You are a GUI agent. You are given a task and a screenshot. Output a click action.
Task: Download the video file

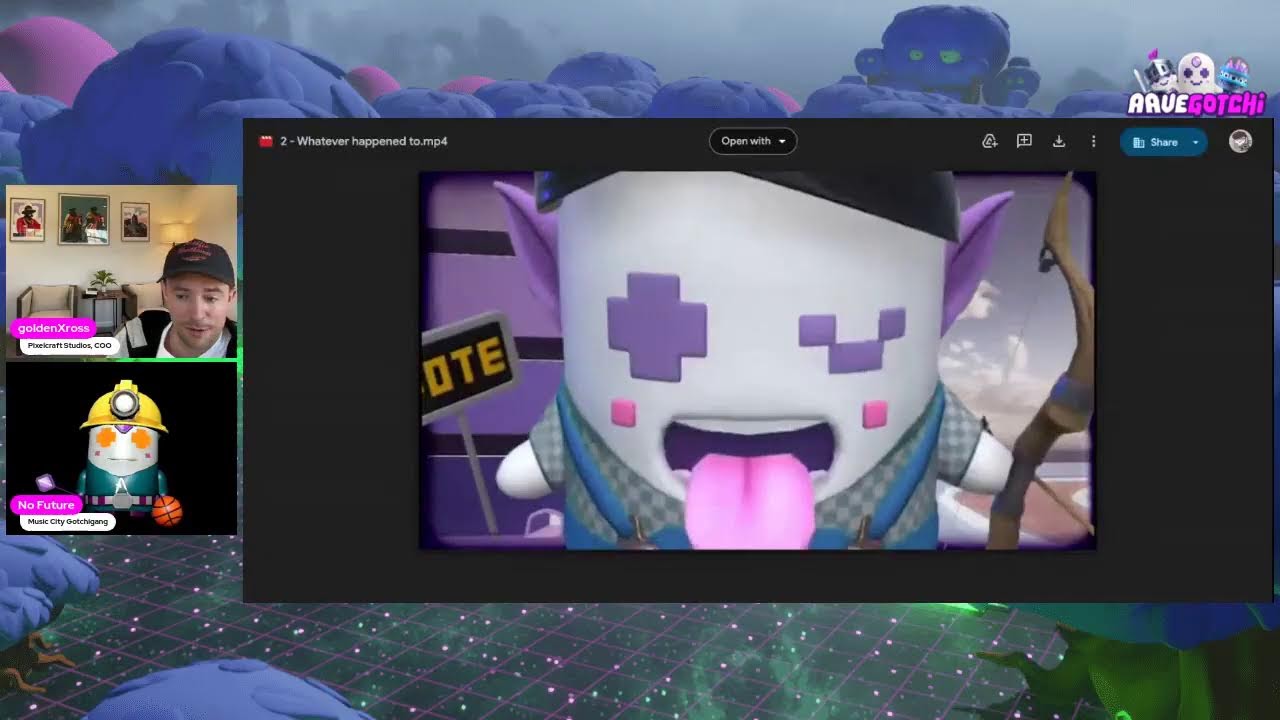click(x=1059, y=142)
